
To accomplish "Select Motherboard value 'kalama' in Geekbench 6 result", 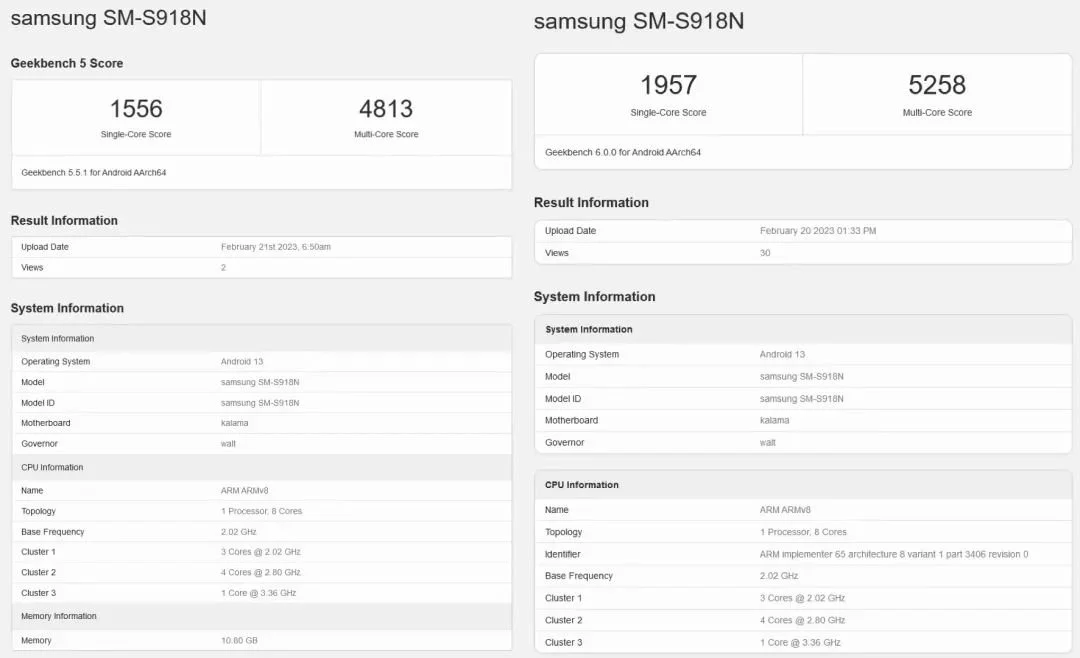I will tap(774, 420).
